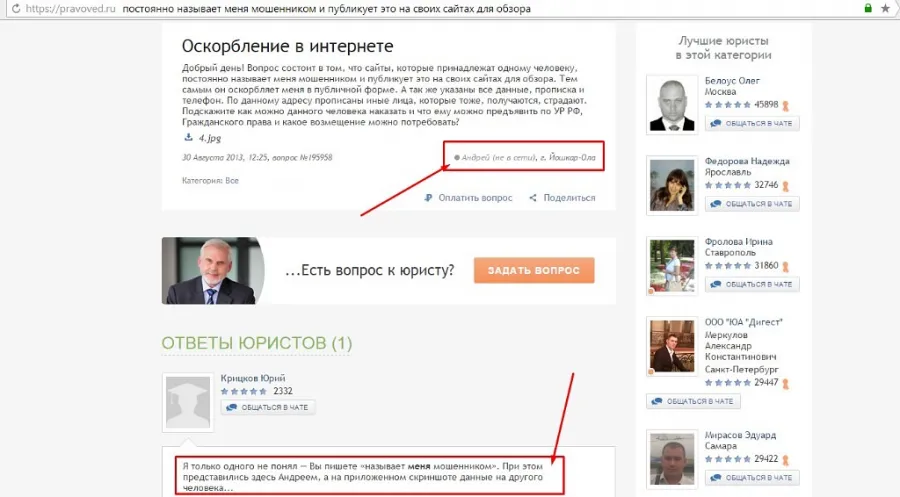Click the ruble icon beside Оплатить вопрос
The width and height of the screenshot is (900, 497).
pos(428,197)
